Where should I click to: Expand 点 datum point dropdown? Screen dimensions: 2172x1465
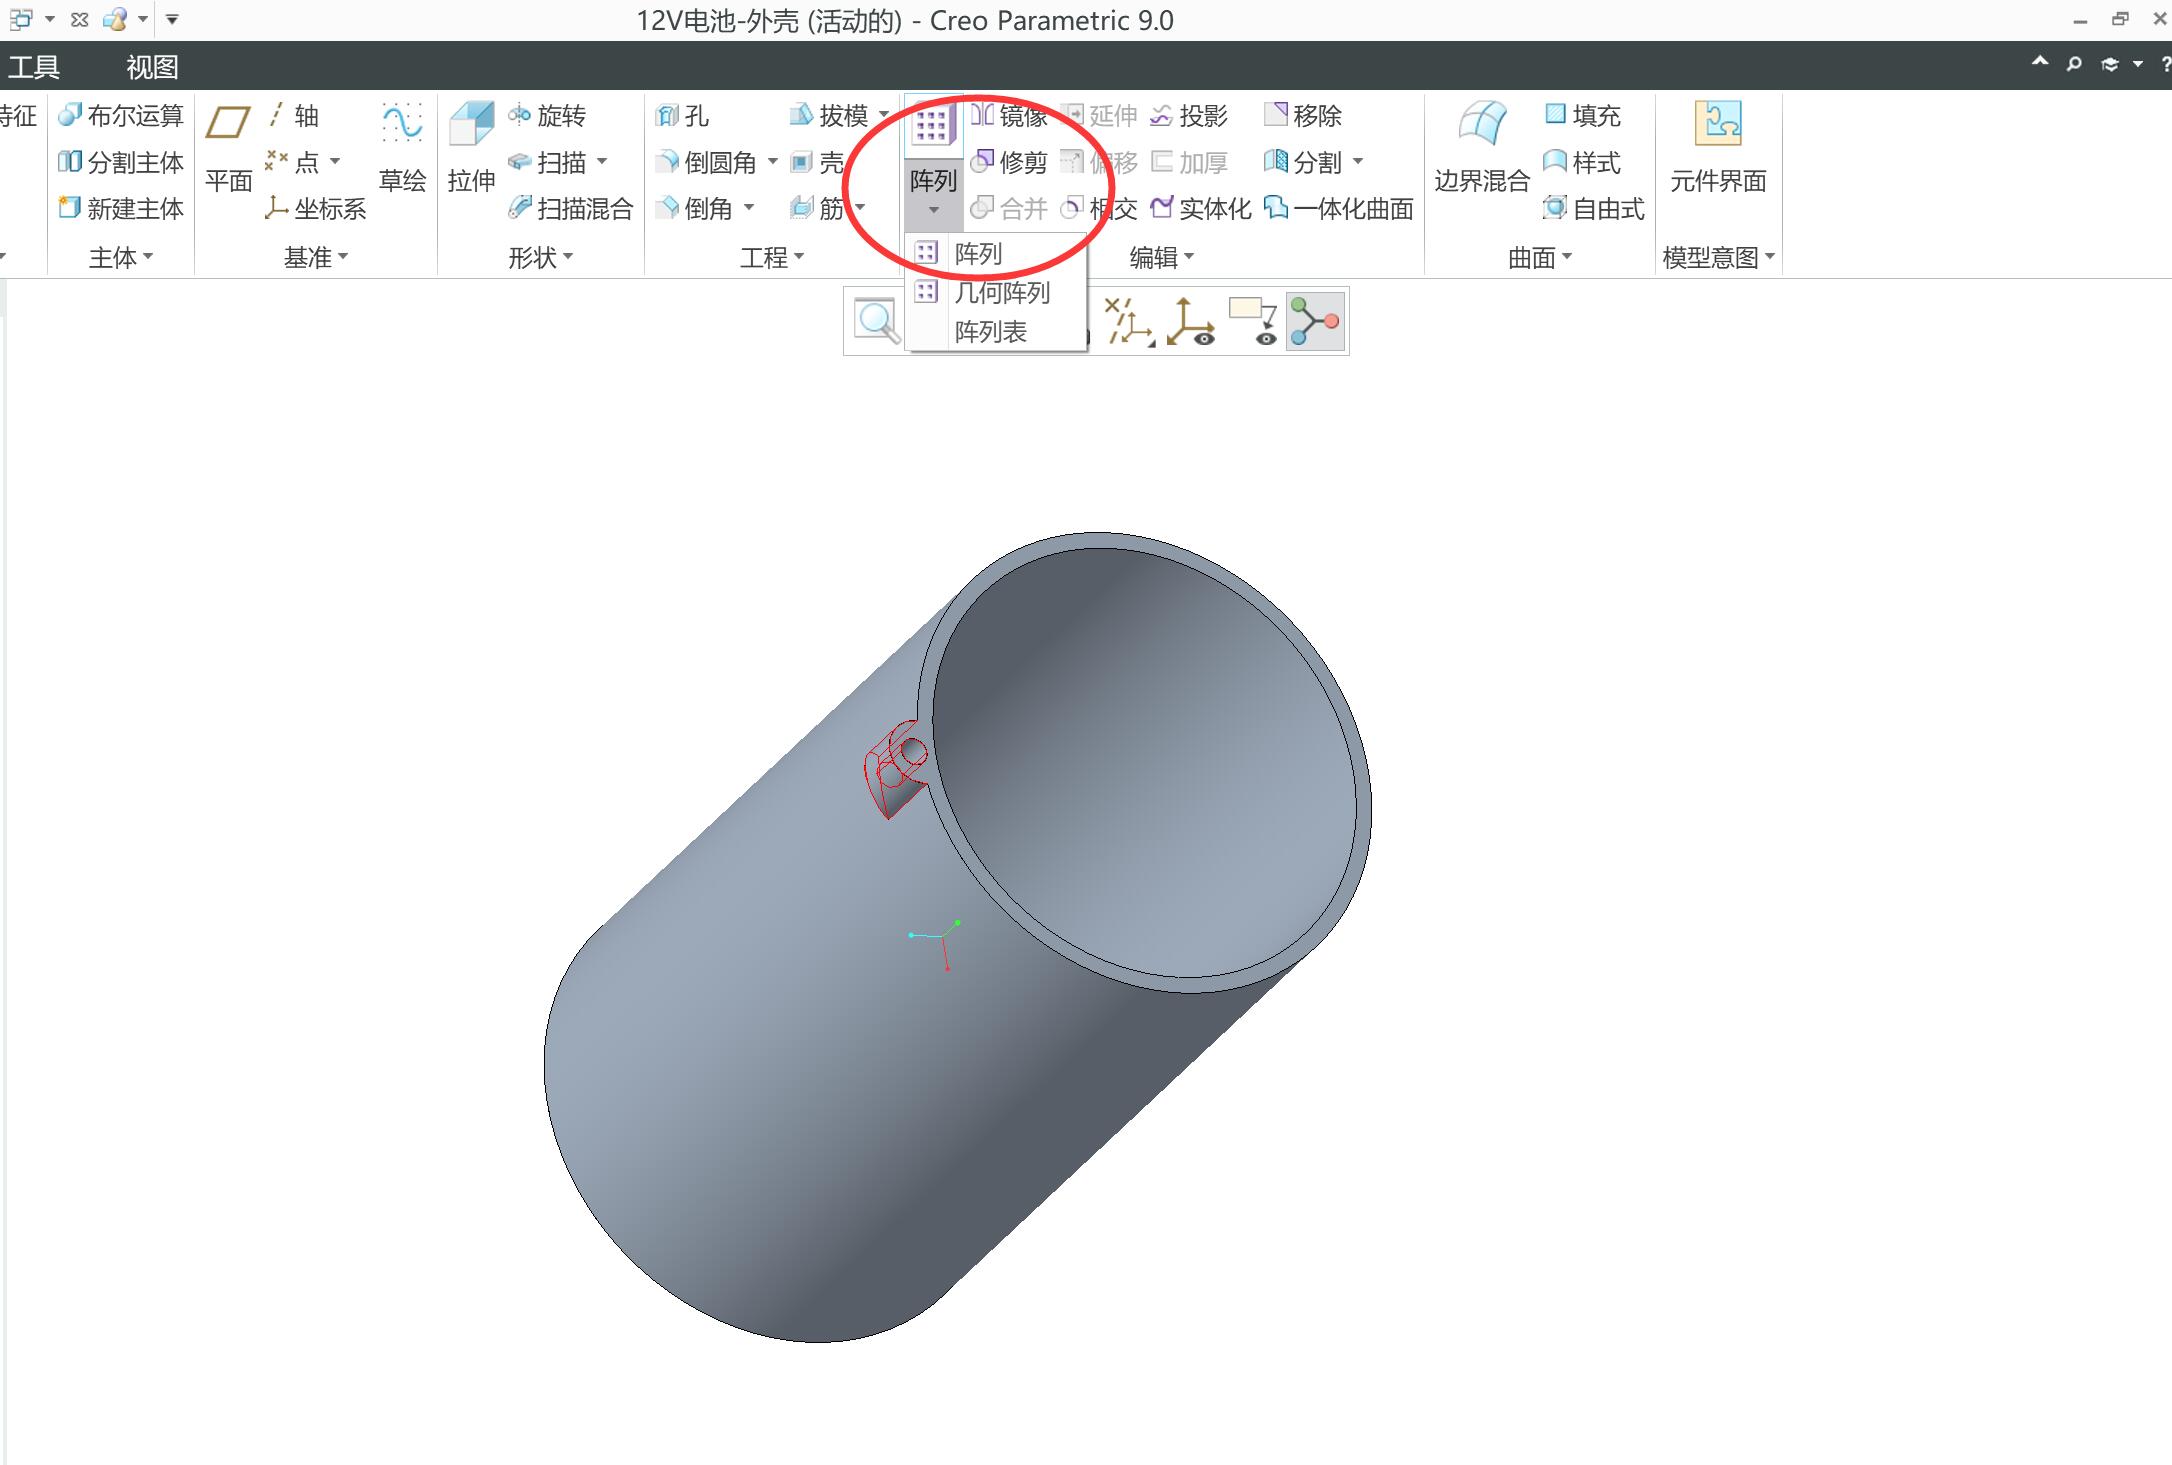pyautogui.click(x=335, y=161)
